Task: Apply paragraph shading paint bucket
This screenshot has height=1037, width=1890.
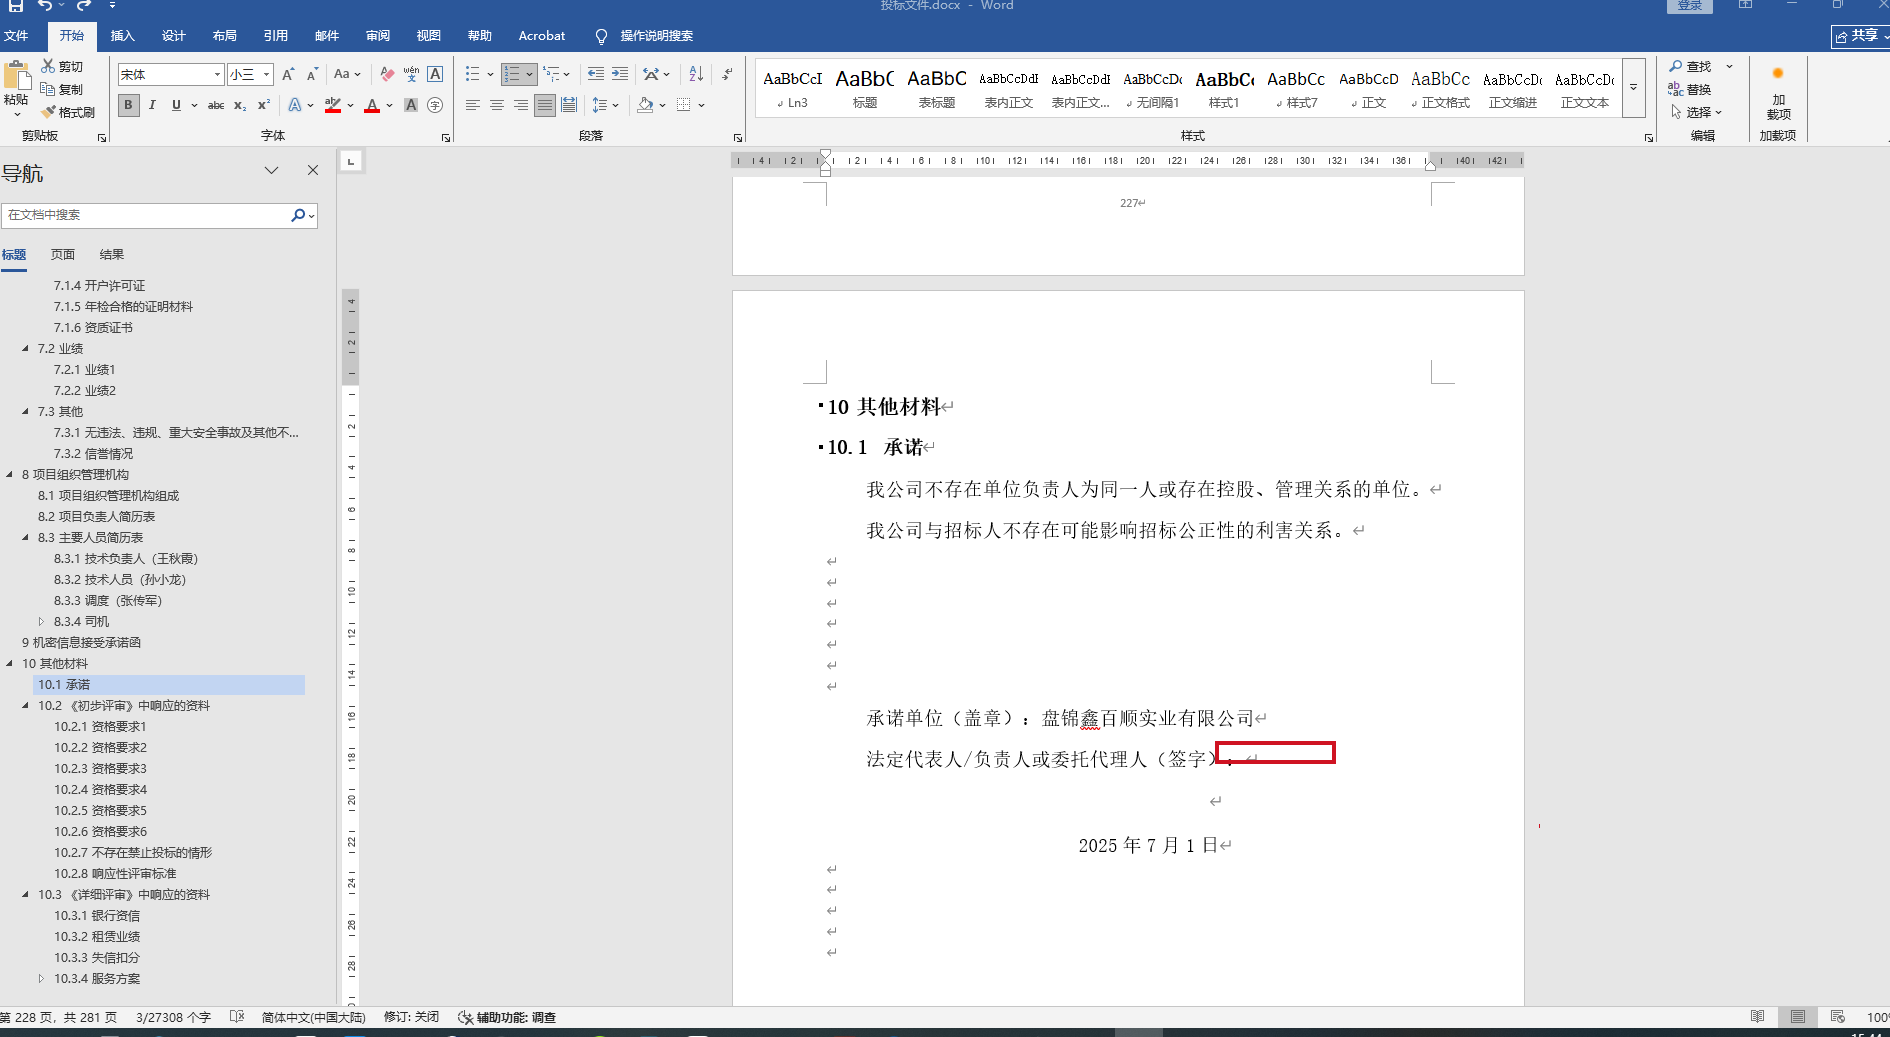Action: pos(646,105)
